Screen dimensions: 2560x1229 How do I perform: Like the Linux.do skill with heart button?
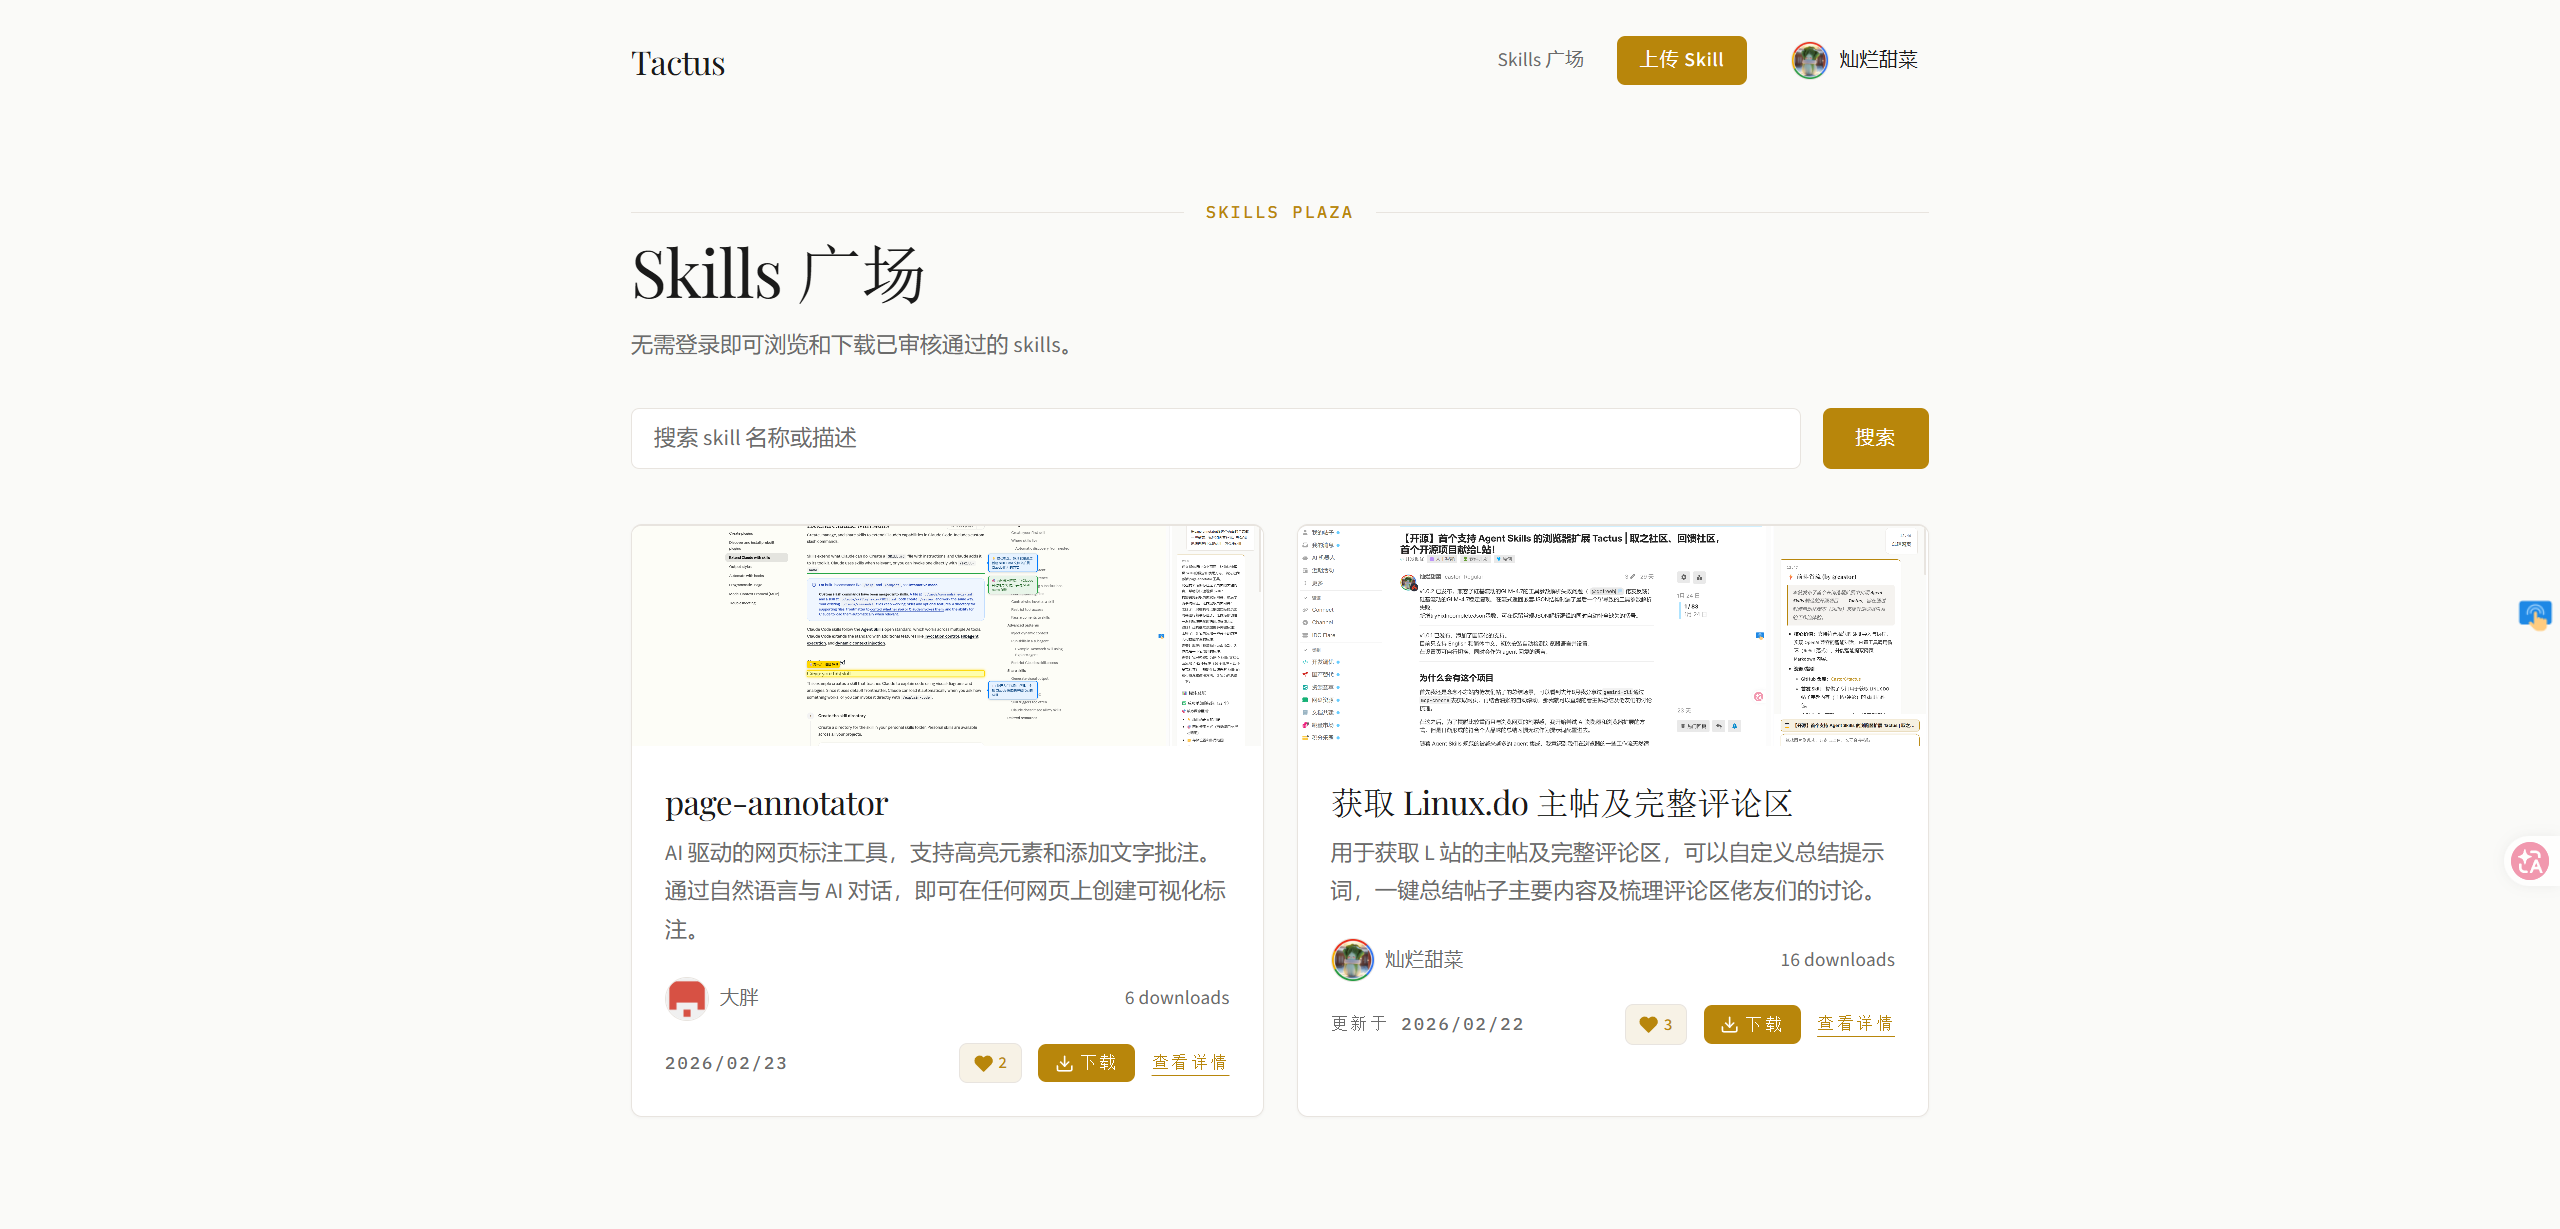1655,1025
